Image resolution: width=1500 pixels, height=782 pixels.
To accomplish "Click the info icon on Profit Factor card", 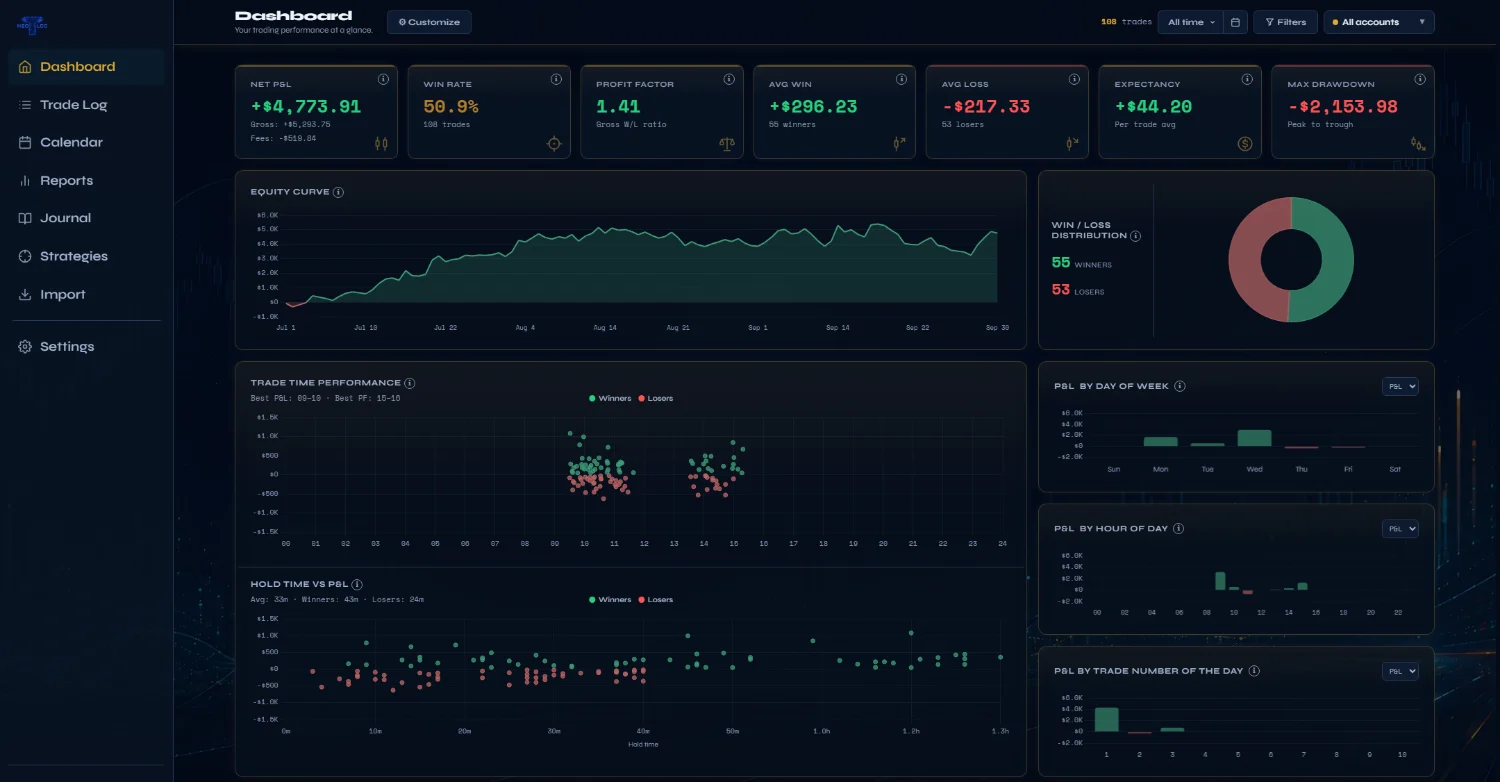I will [x=729, y=79].
